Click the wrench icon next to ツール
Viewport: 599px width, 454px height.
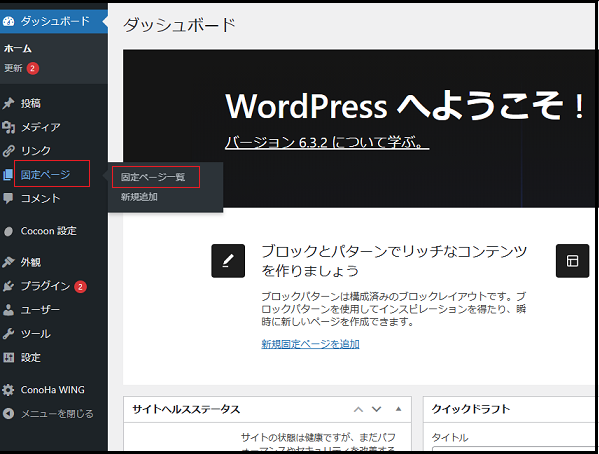tap(8, 334)
